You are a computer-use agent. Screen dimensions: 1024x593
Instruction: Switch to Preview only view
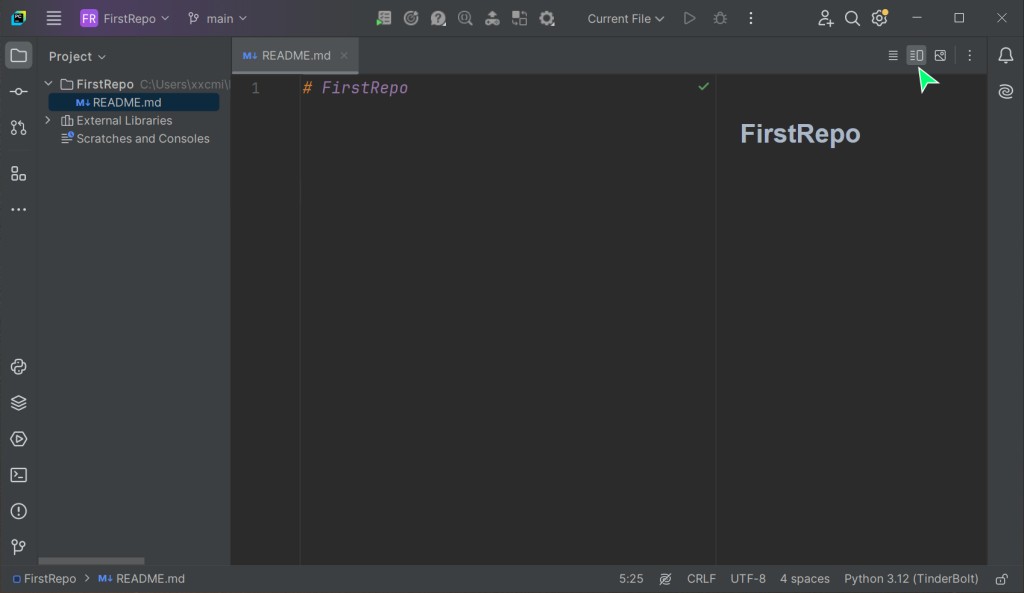click(940, 56)
